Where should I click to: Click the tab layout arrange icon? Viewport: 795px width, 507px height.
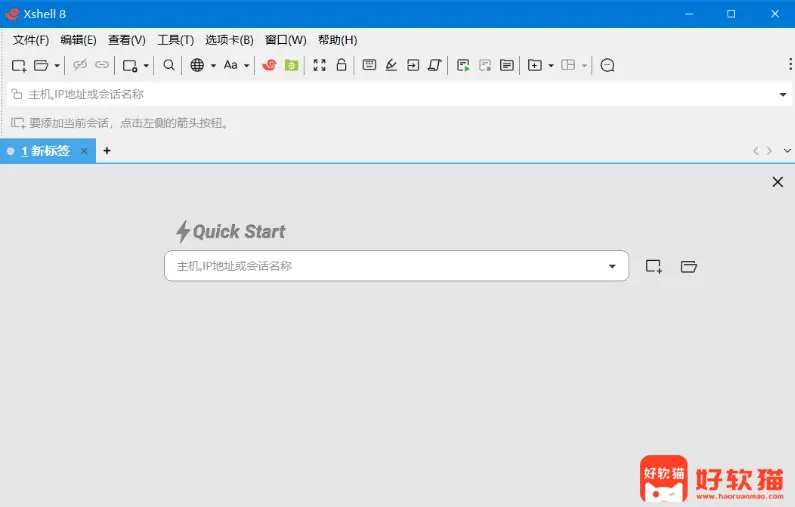(568, 65)
